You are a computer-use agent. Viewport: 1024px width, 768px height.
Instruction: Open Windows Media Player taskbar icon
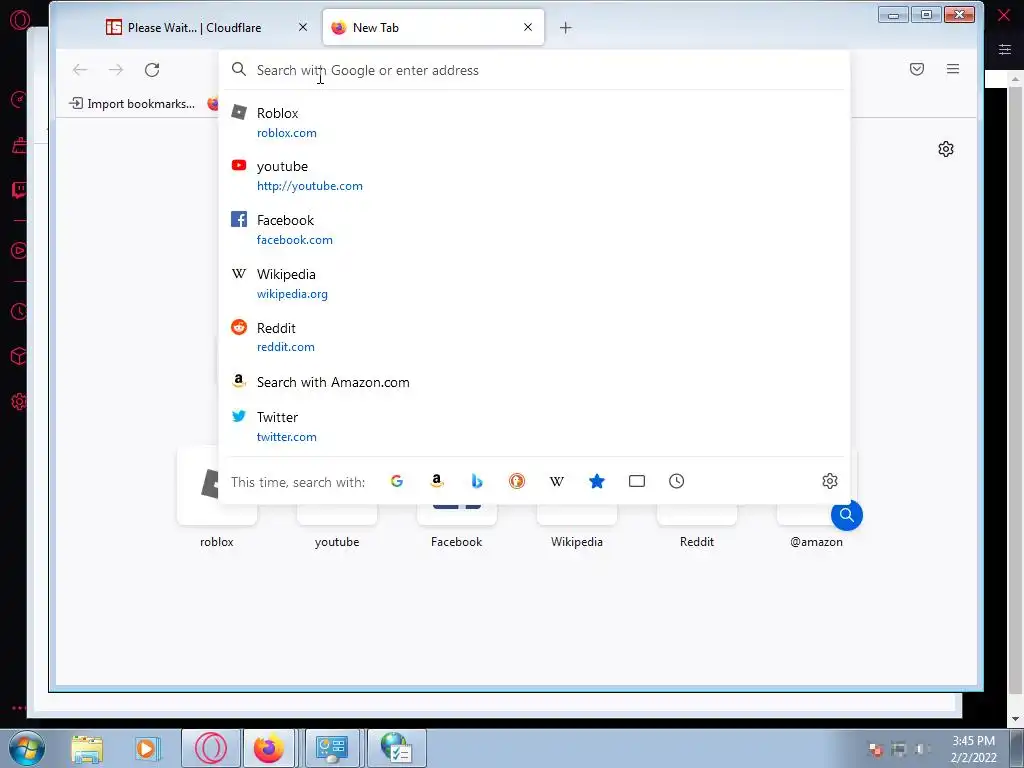click(x=148, y=748)
